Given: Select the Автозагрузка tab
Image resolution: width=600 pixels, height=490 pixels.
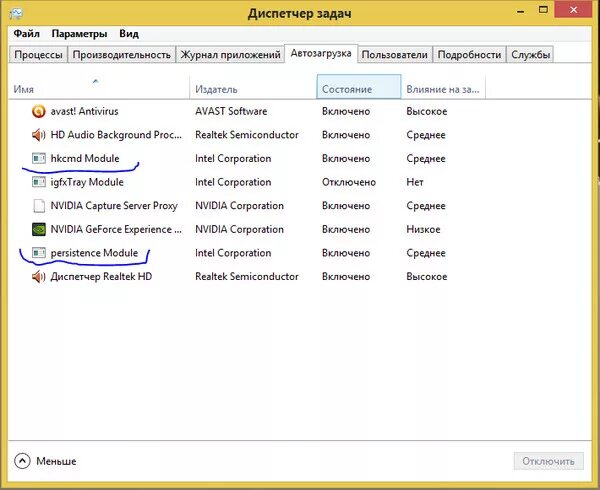Looking at the screenshot, I should point(321,53).
